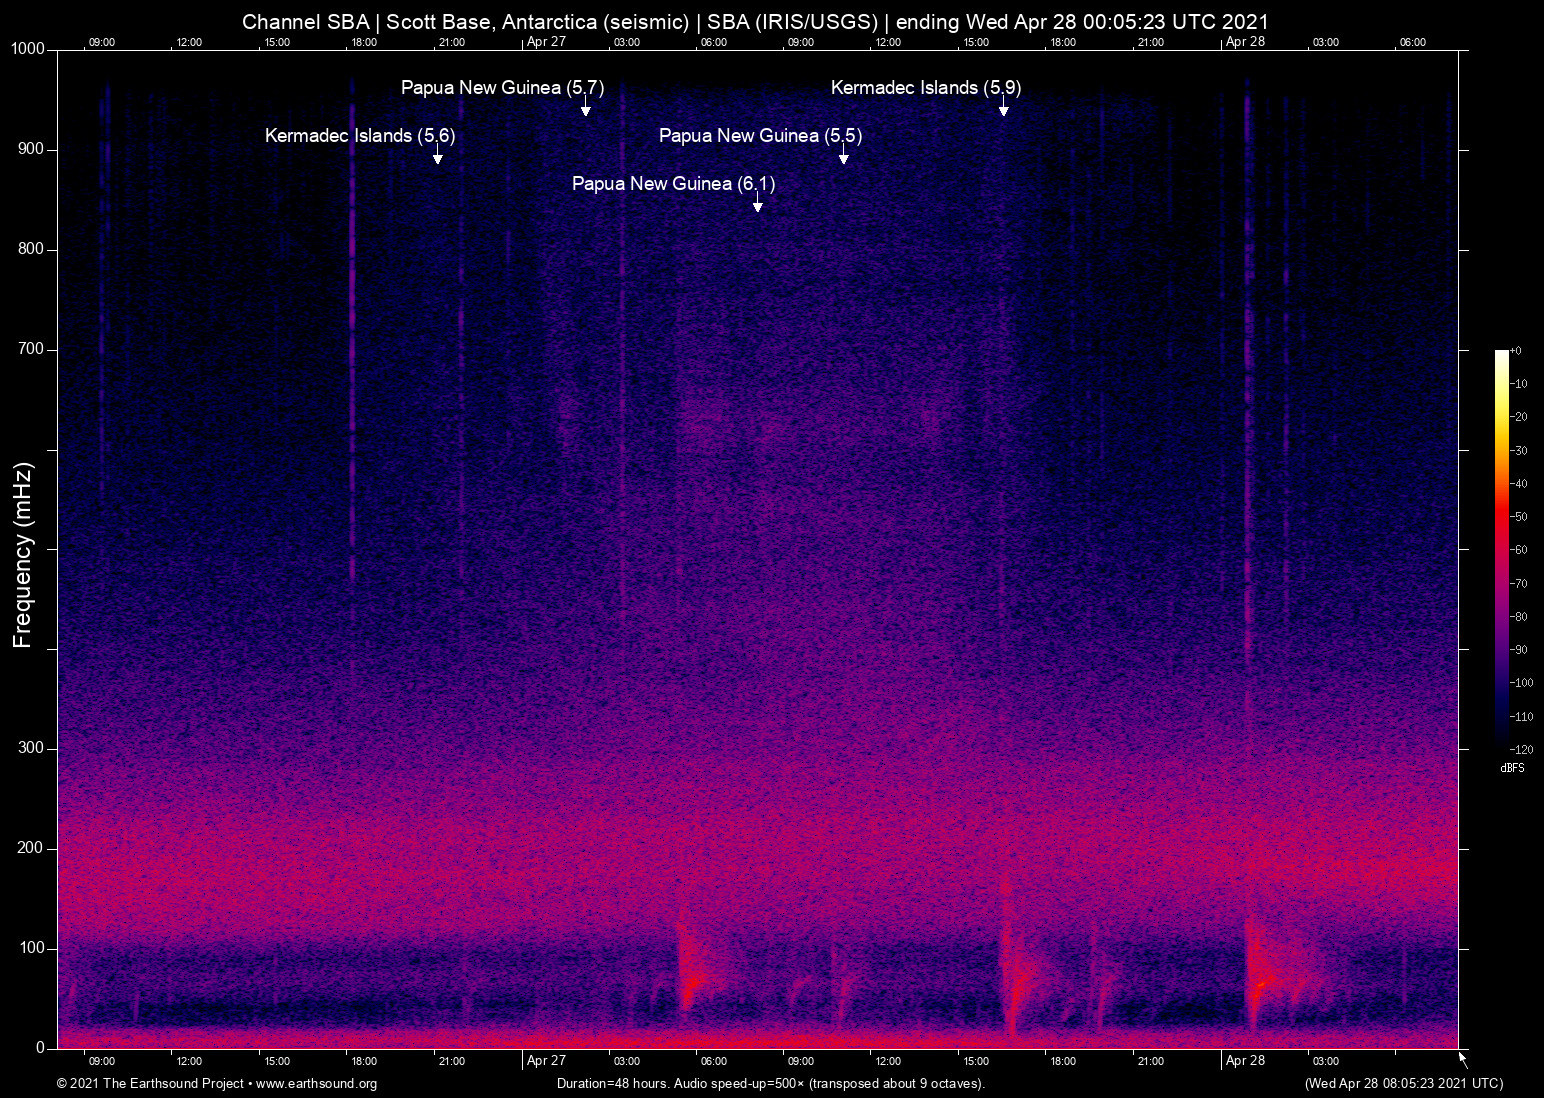Click the arrow marker under Papua New Guinea (5.7)
The width and height of the screenshot is (1544, 1098).
pos(586,109)
